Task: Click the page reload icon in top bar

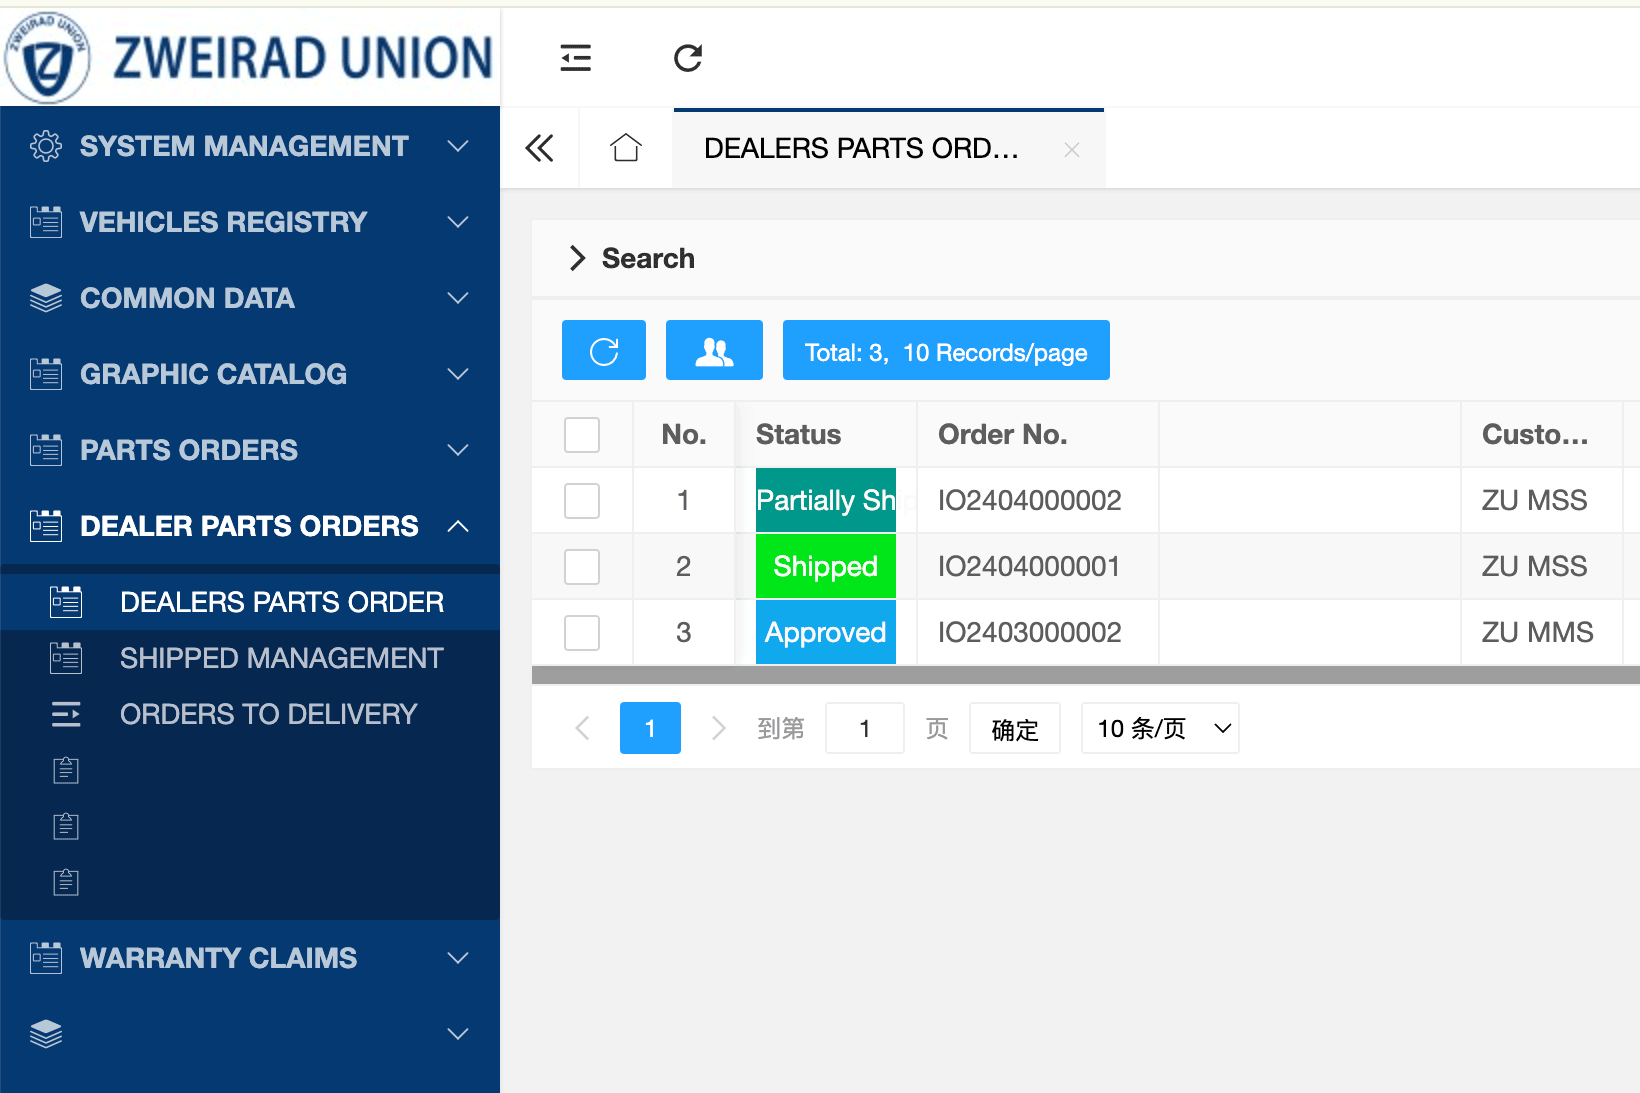Action: [688, 58]
